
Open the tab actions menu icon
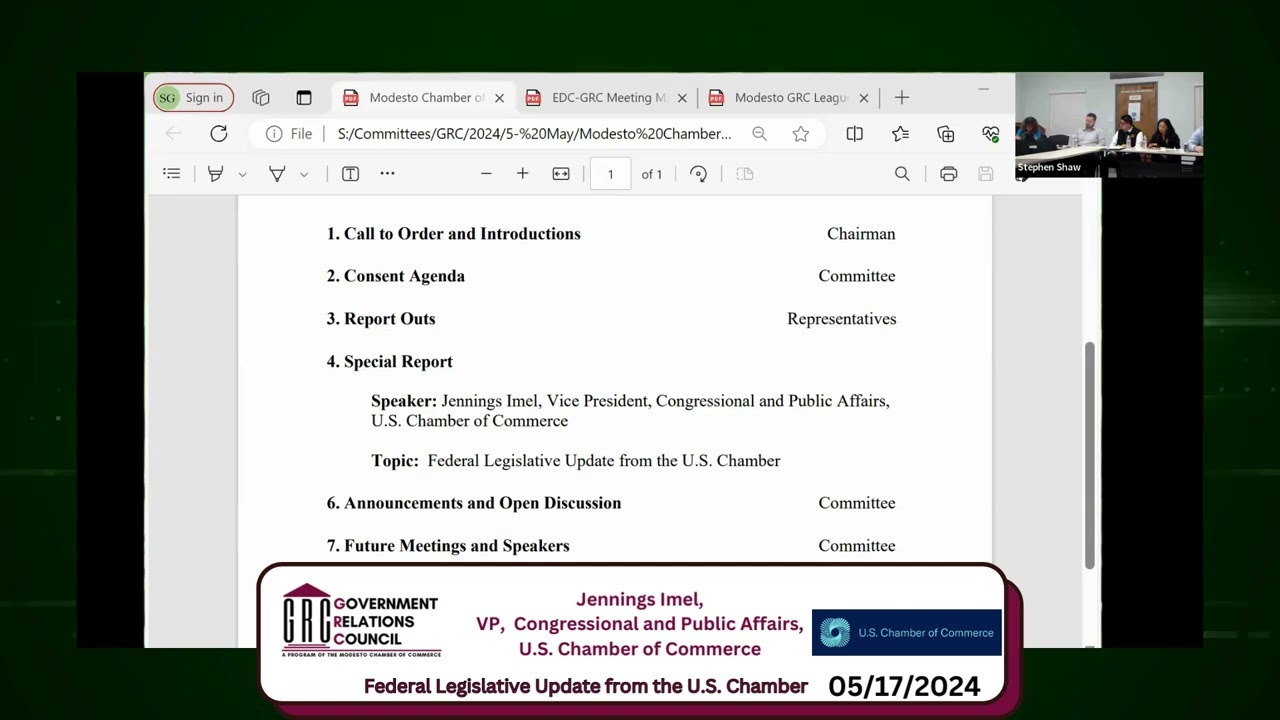[304, 97]
